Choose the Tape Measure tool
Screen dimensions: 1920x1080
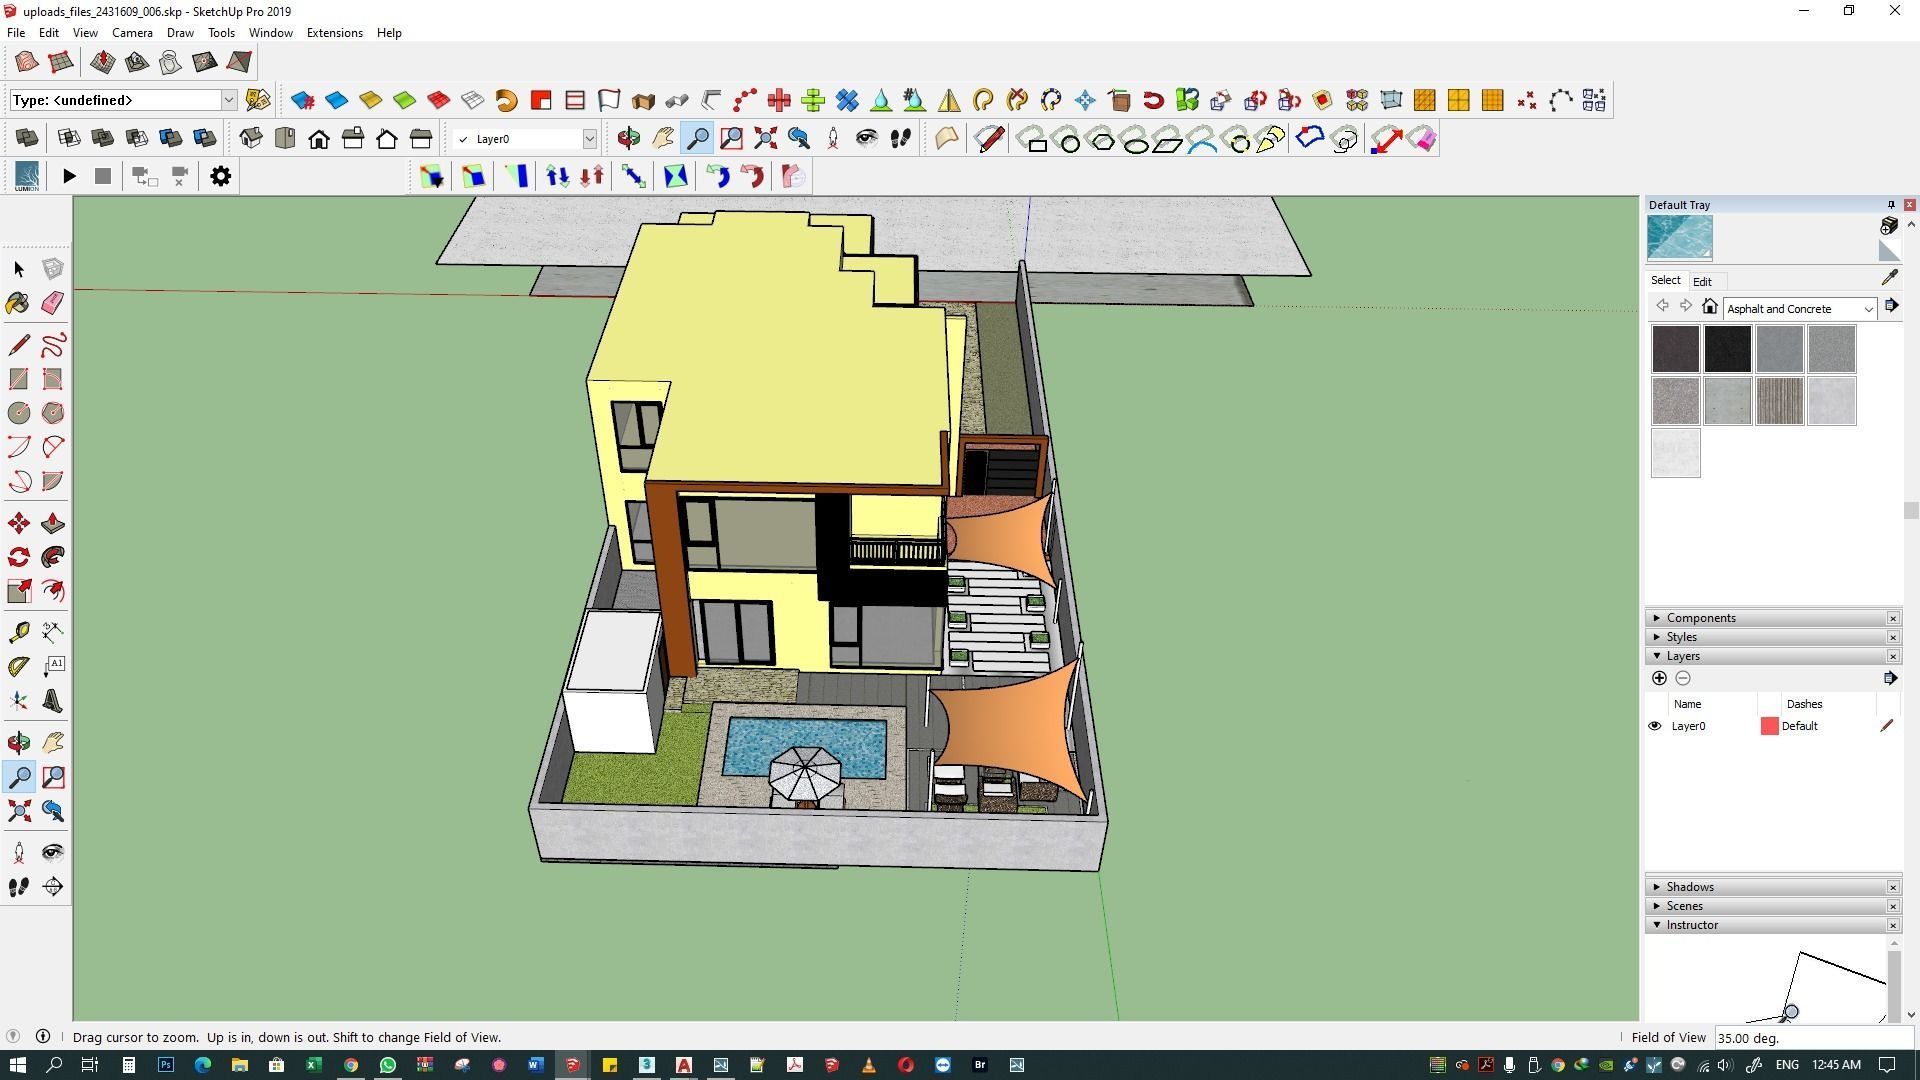point(18,632)
